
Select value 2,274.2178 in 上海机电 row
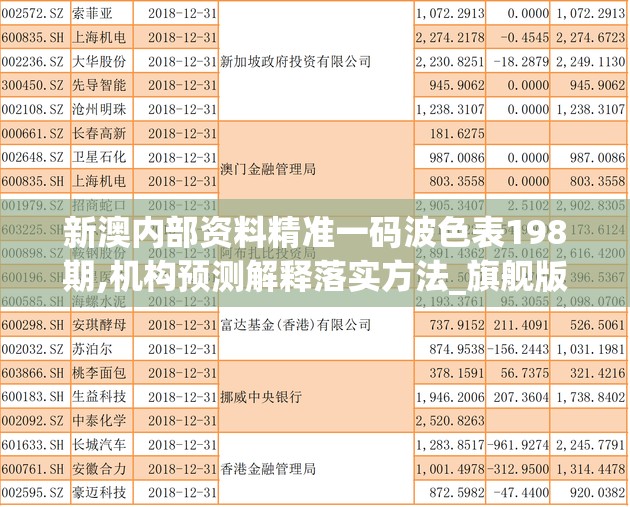pyautogui.click(x=450, y=38)
